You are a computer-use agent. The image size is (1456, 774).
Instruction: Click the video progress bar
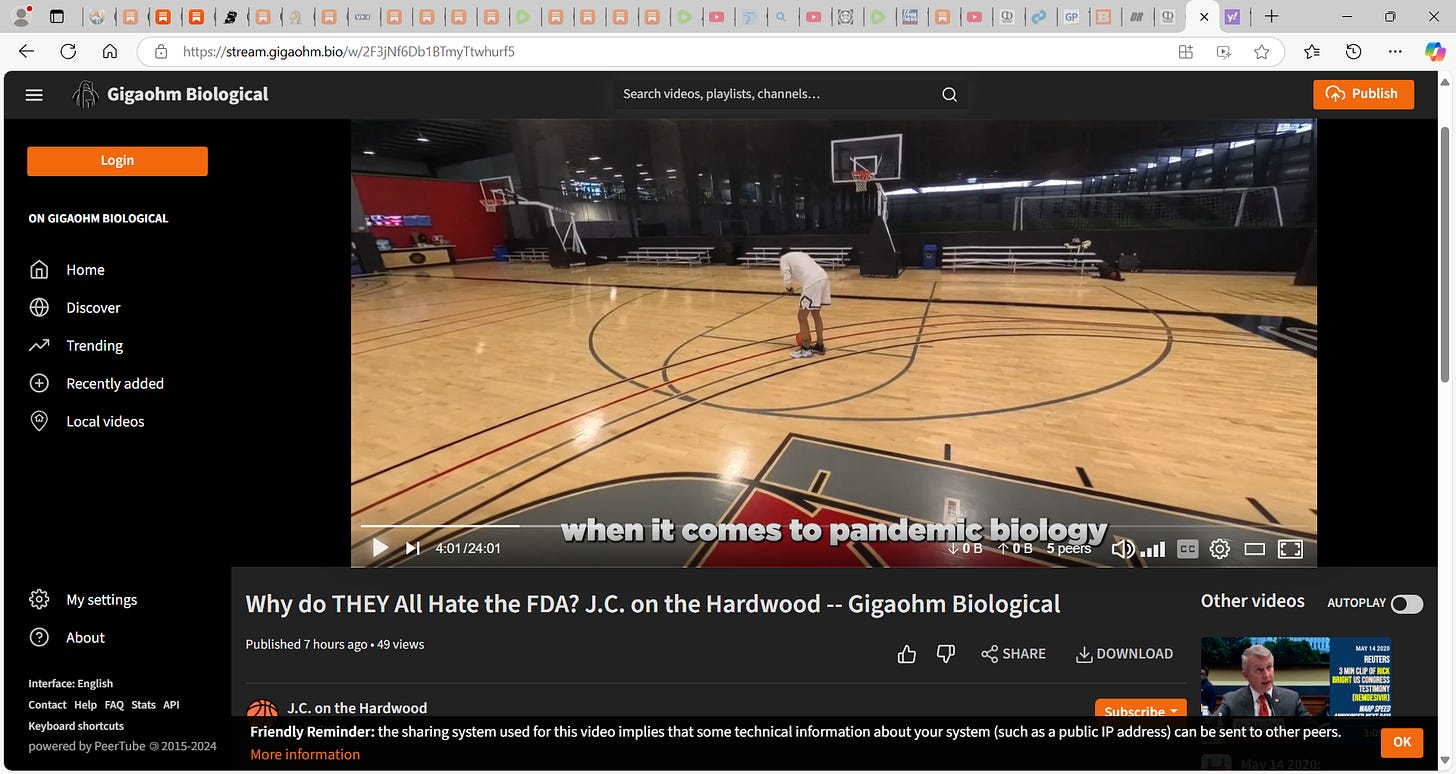coord(833,526)
